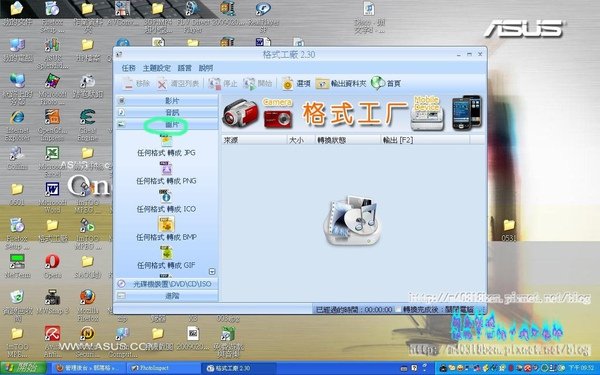Open the 任務 menu
This screenshot has width=600, height=375.
tap(129, 68)
